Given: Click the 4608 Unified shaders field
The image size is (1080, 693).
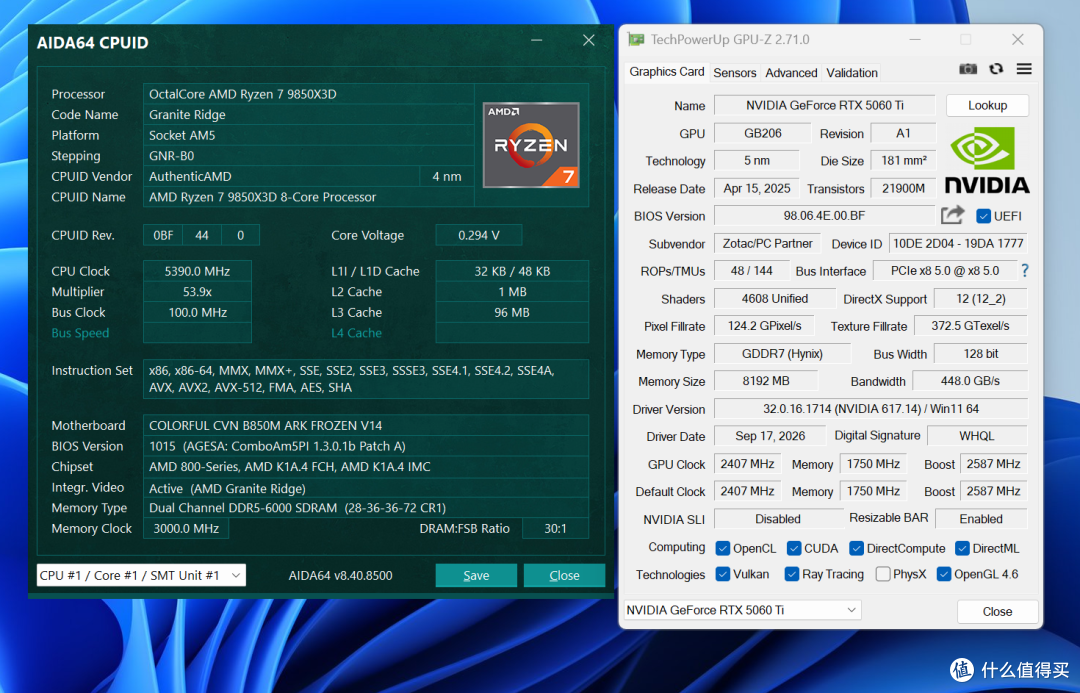Looking at the screenshot, I should (774, 298).
